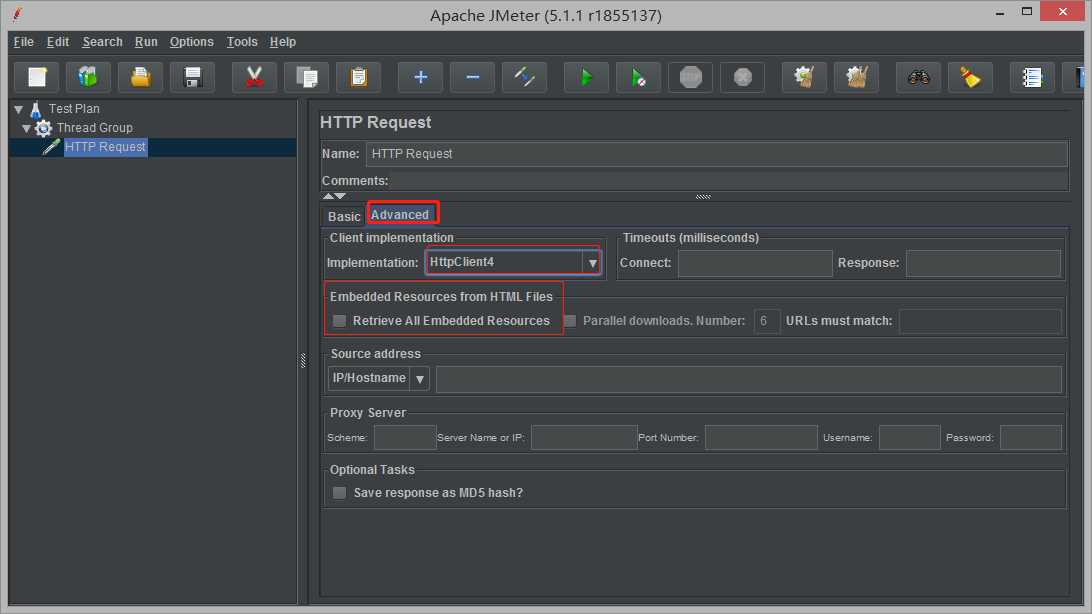
Task: Open the IP/Hostname source address dropdown
Action: click(x=378, y=379)
